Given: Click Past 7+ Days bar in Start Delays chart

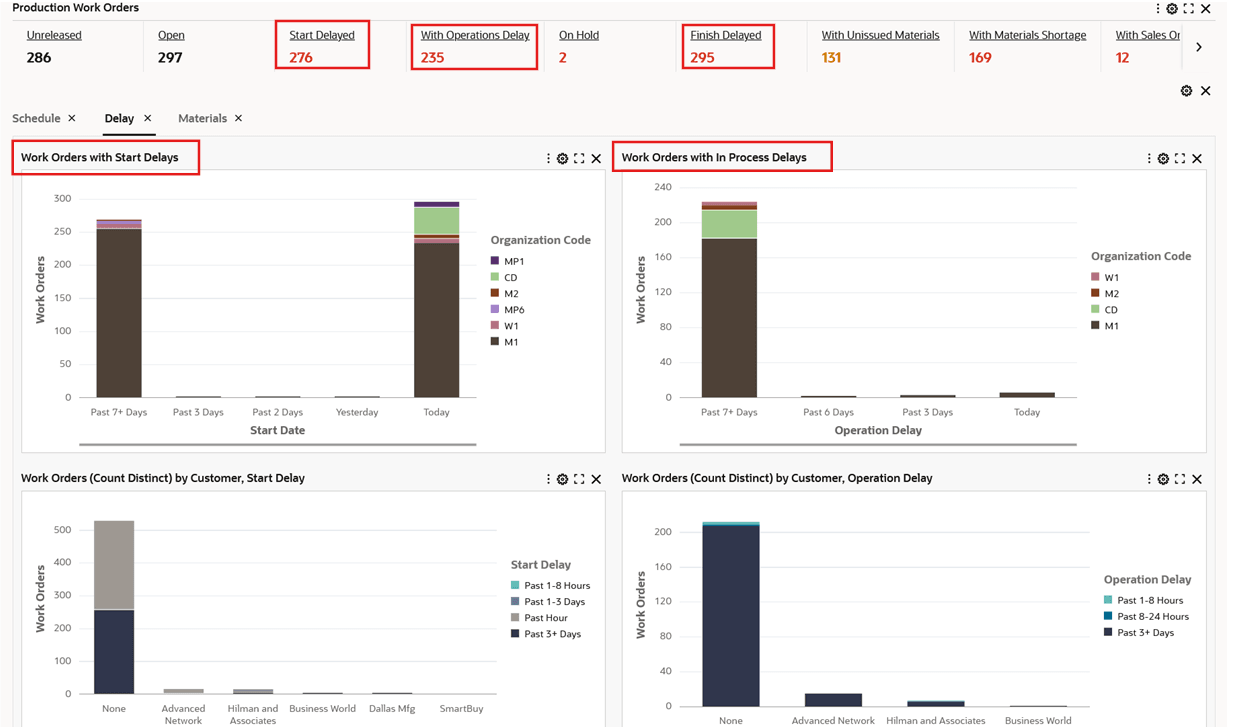Looking at the screenshot, I should (x=119, y=309).
